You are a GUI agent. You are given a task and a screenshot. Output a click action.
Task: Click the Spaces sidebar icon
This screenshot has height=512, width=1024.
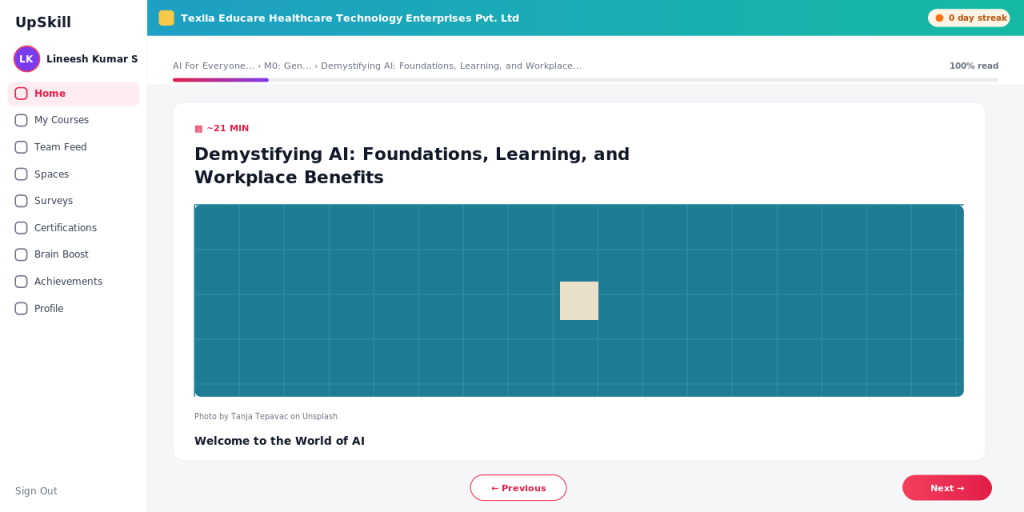tap(21, 174)
